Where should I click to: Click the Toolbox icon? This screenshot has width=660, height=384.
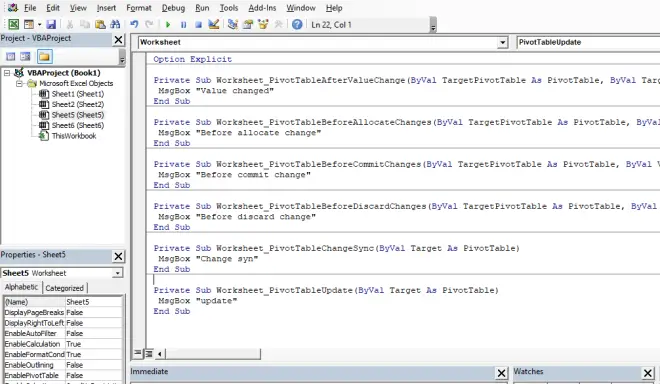[278, 24]
